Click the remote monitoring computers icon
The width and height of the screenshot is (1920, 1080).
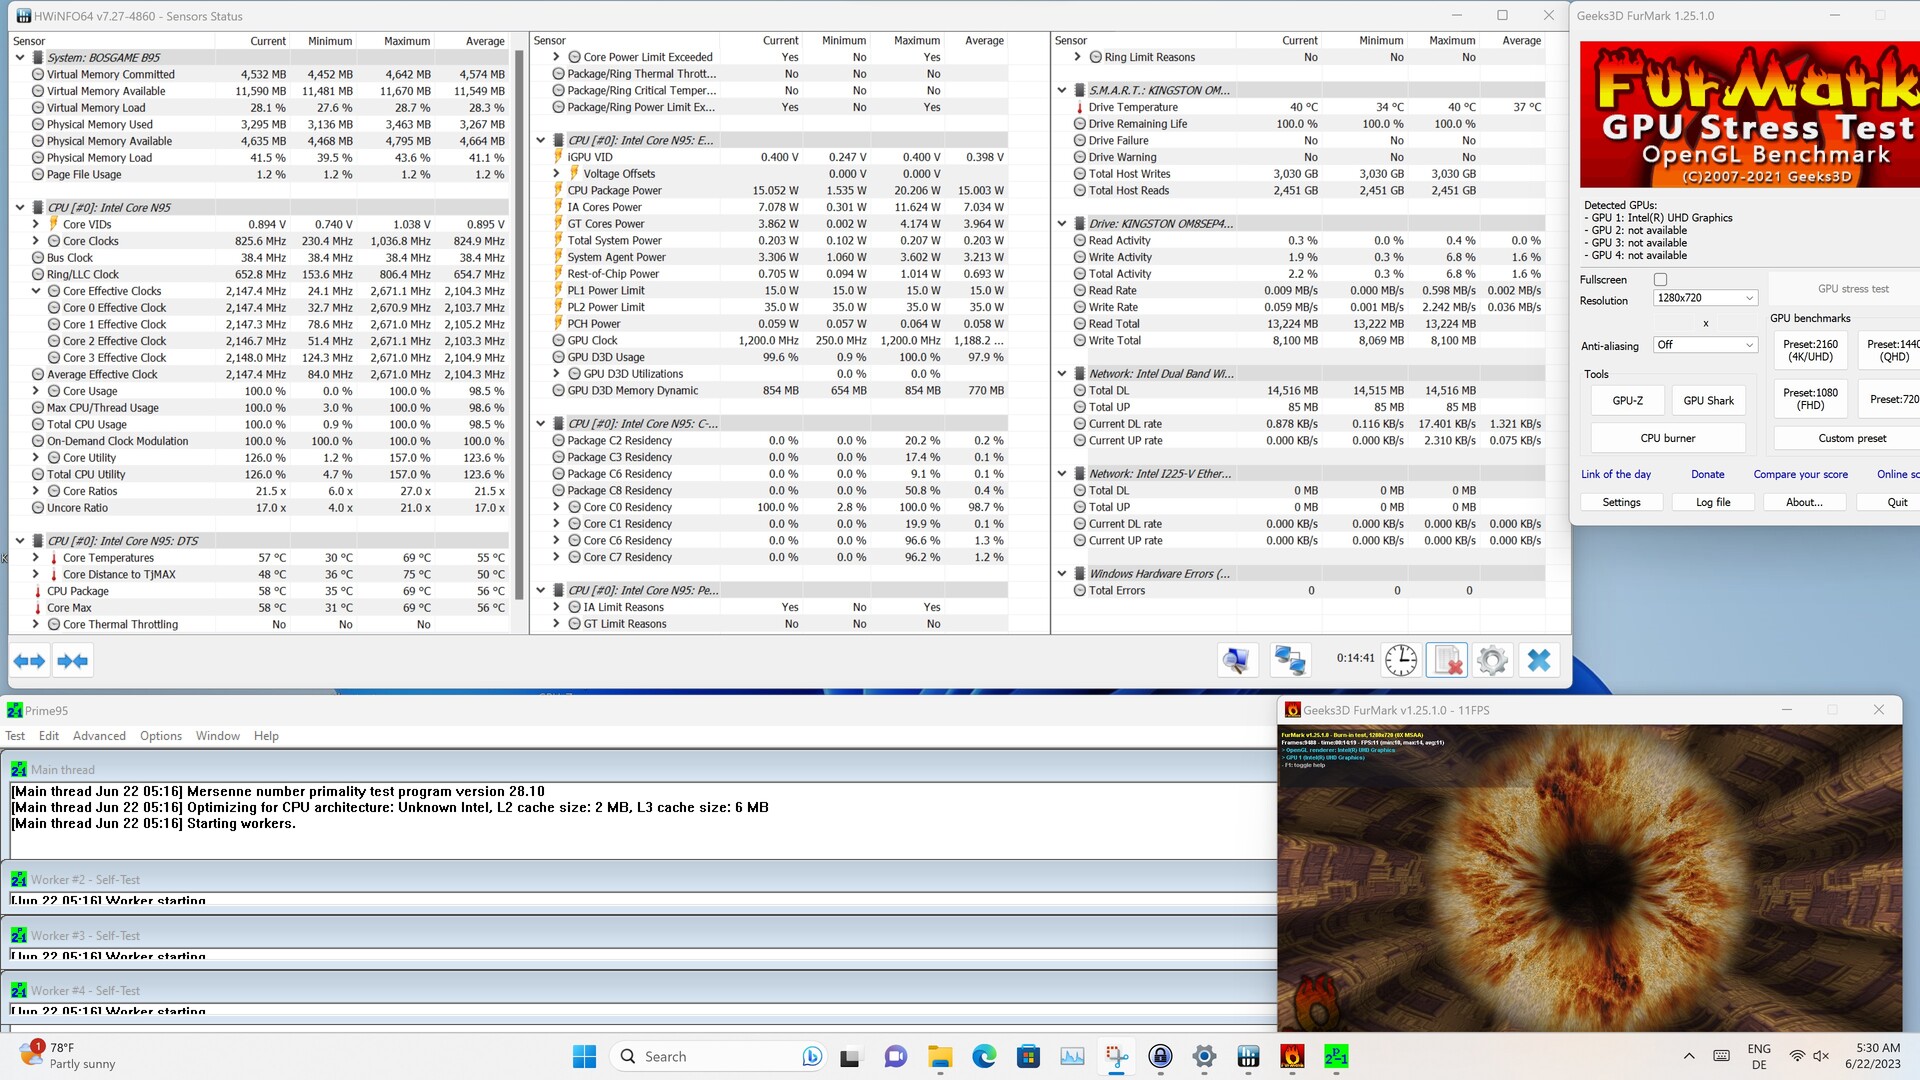click(x=1289, y=660)
